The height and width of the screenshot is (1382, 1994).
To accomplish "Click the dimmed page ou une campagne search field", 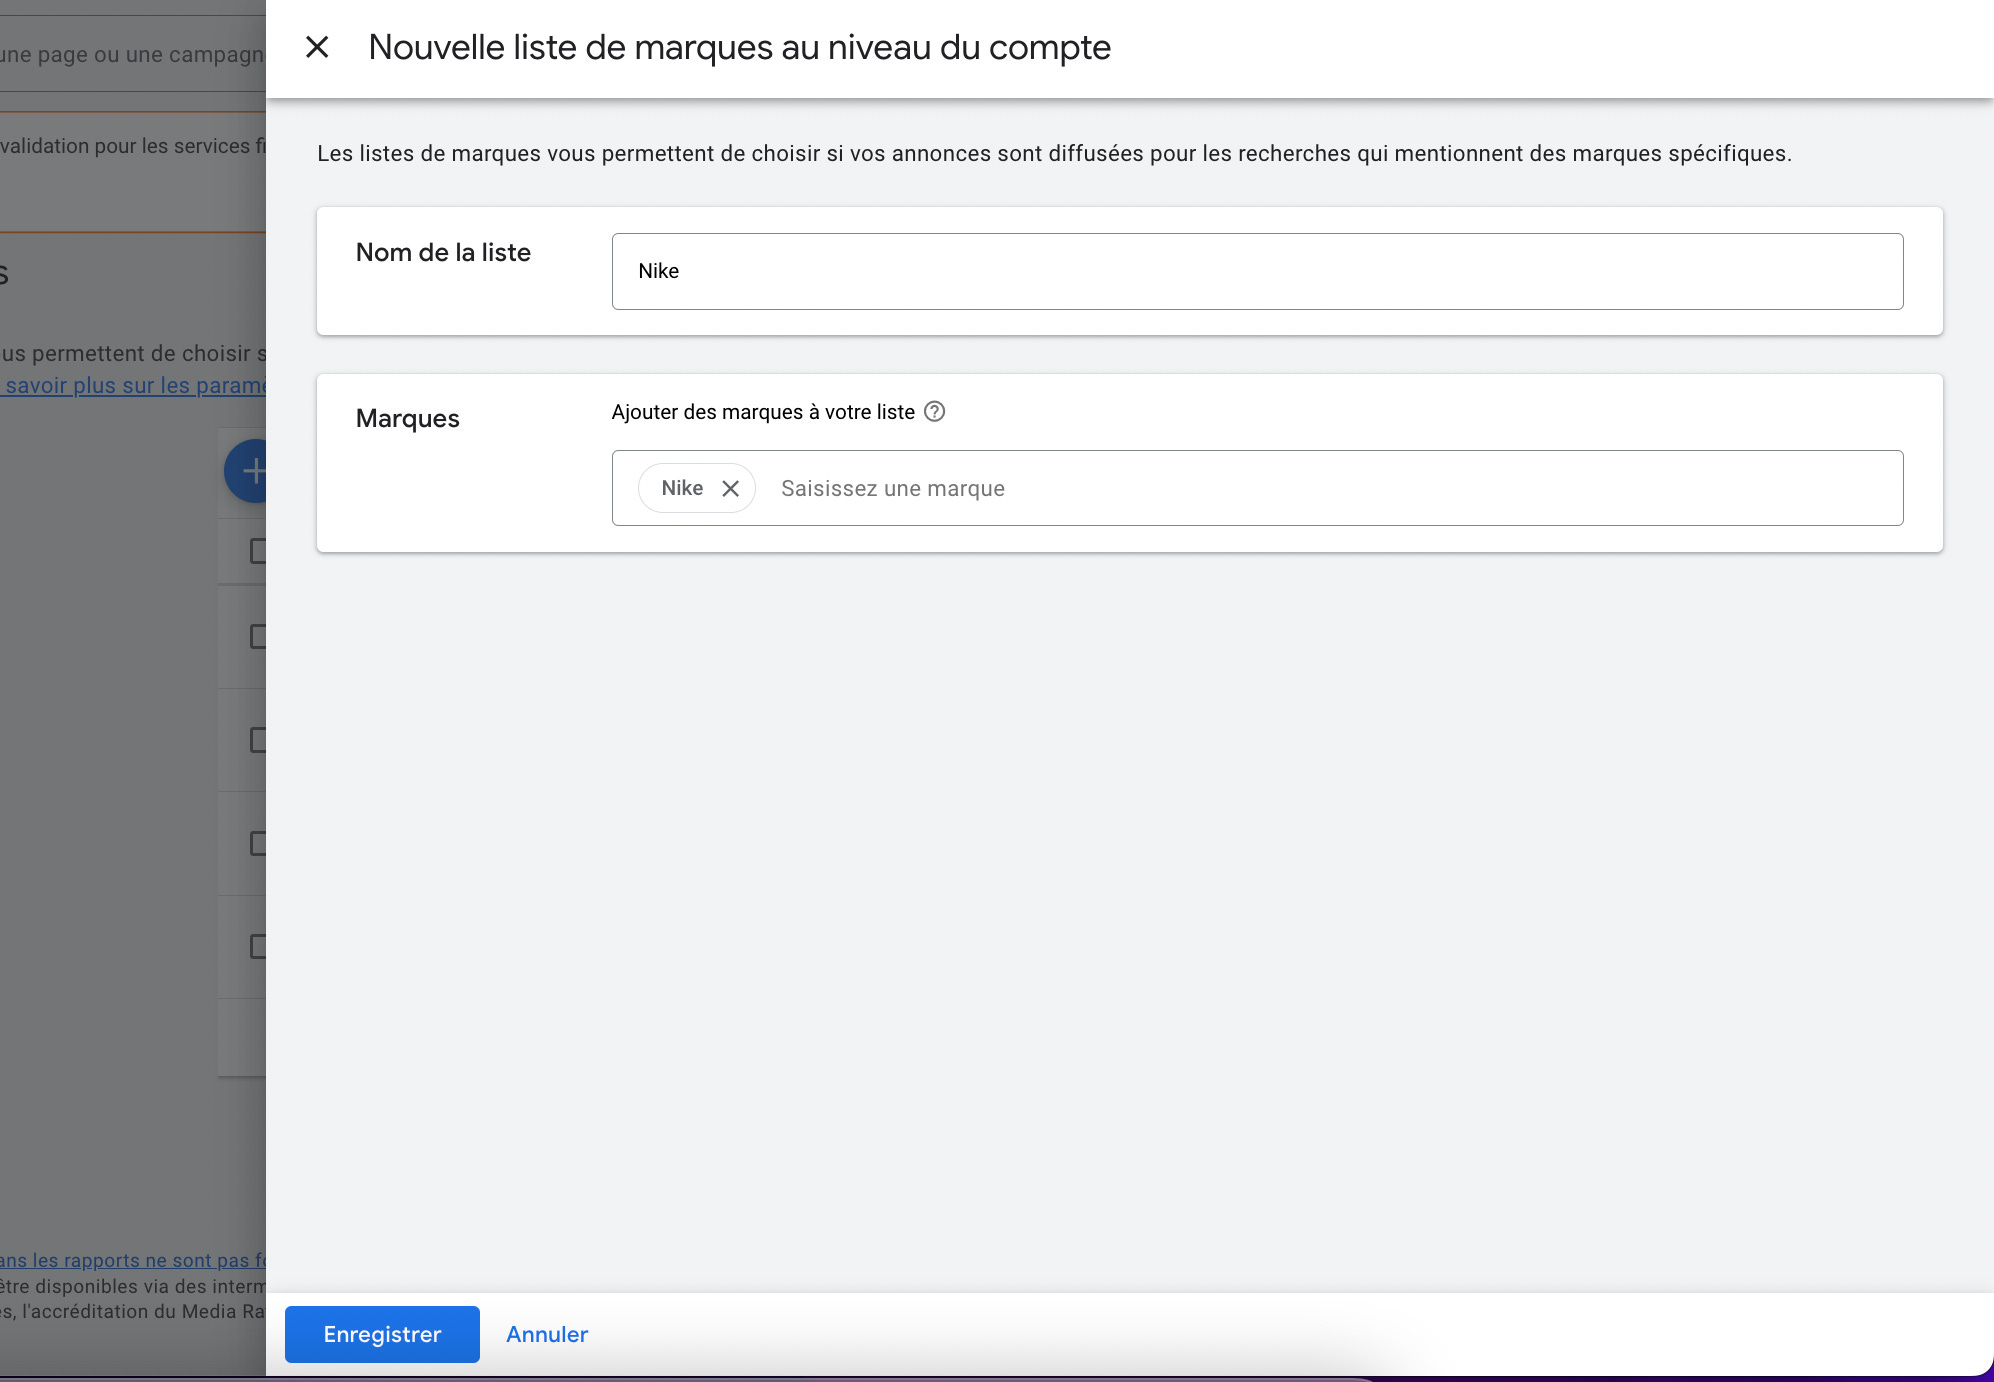I will coord(132,54).
